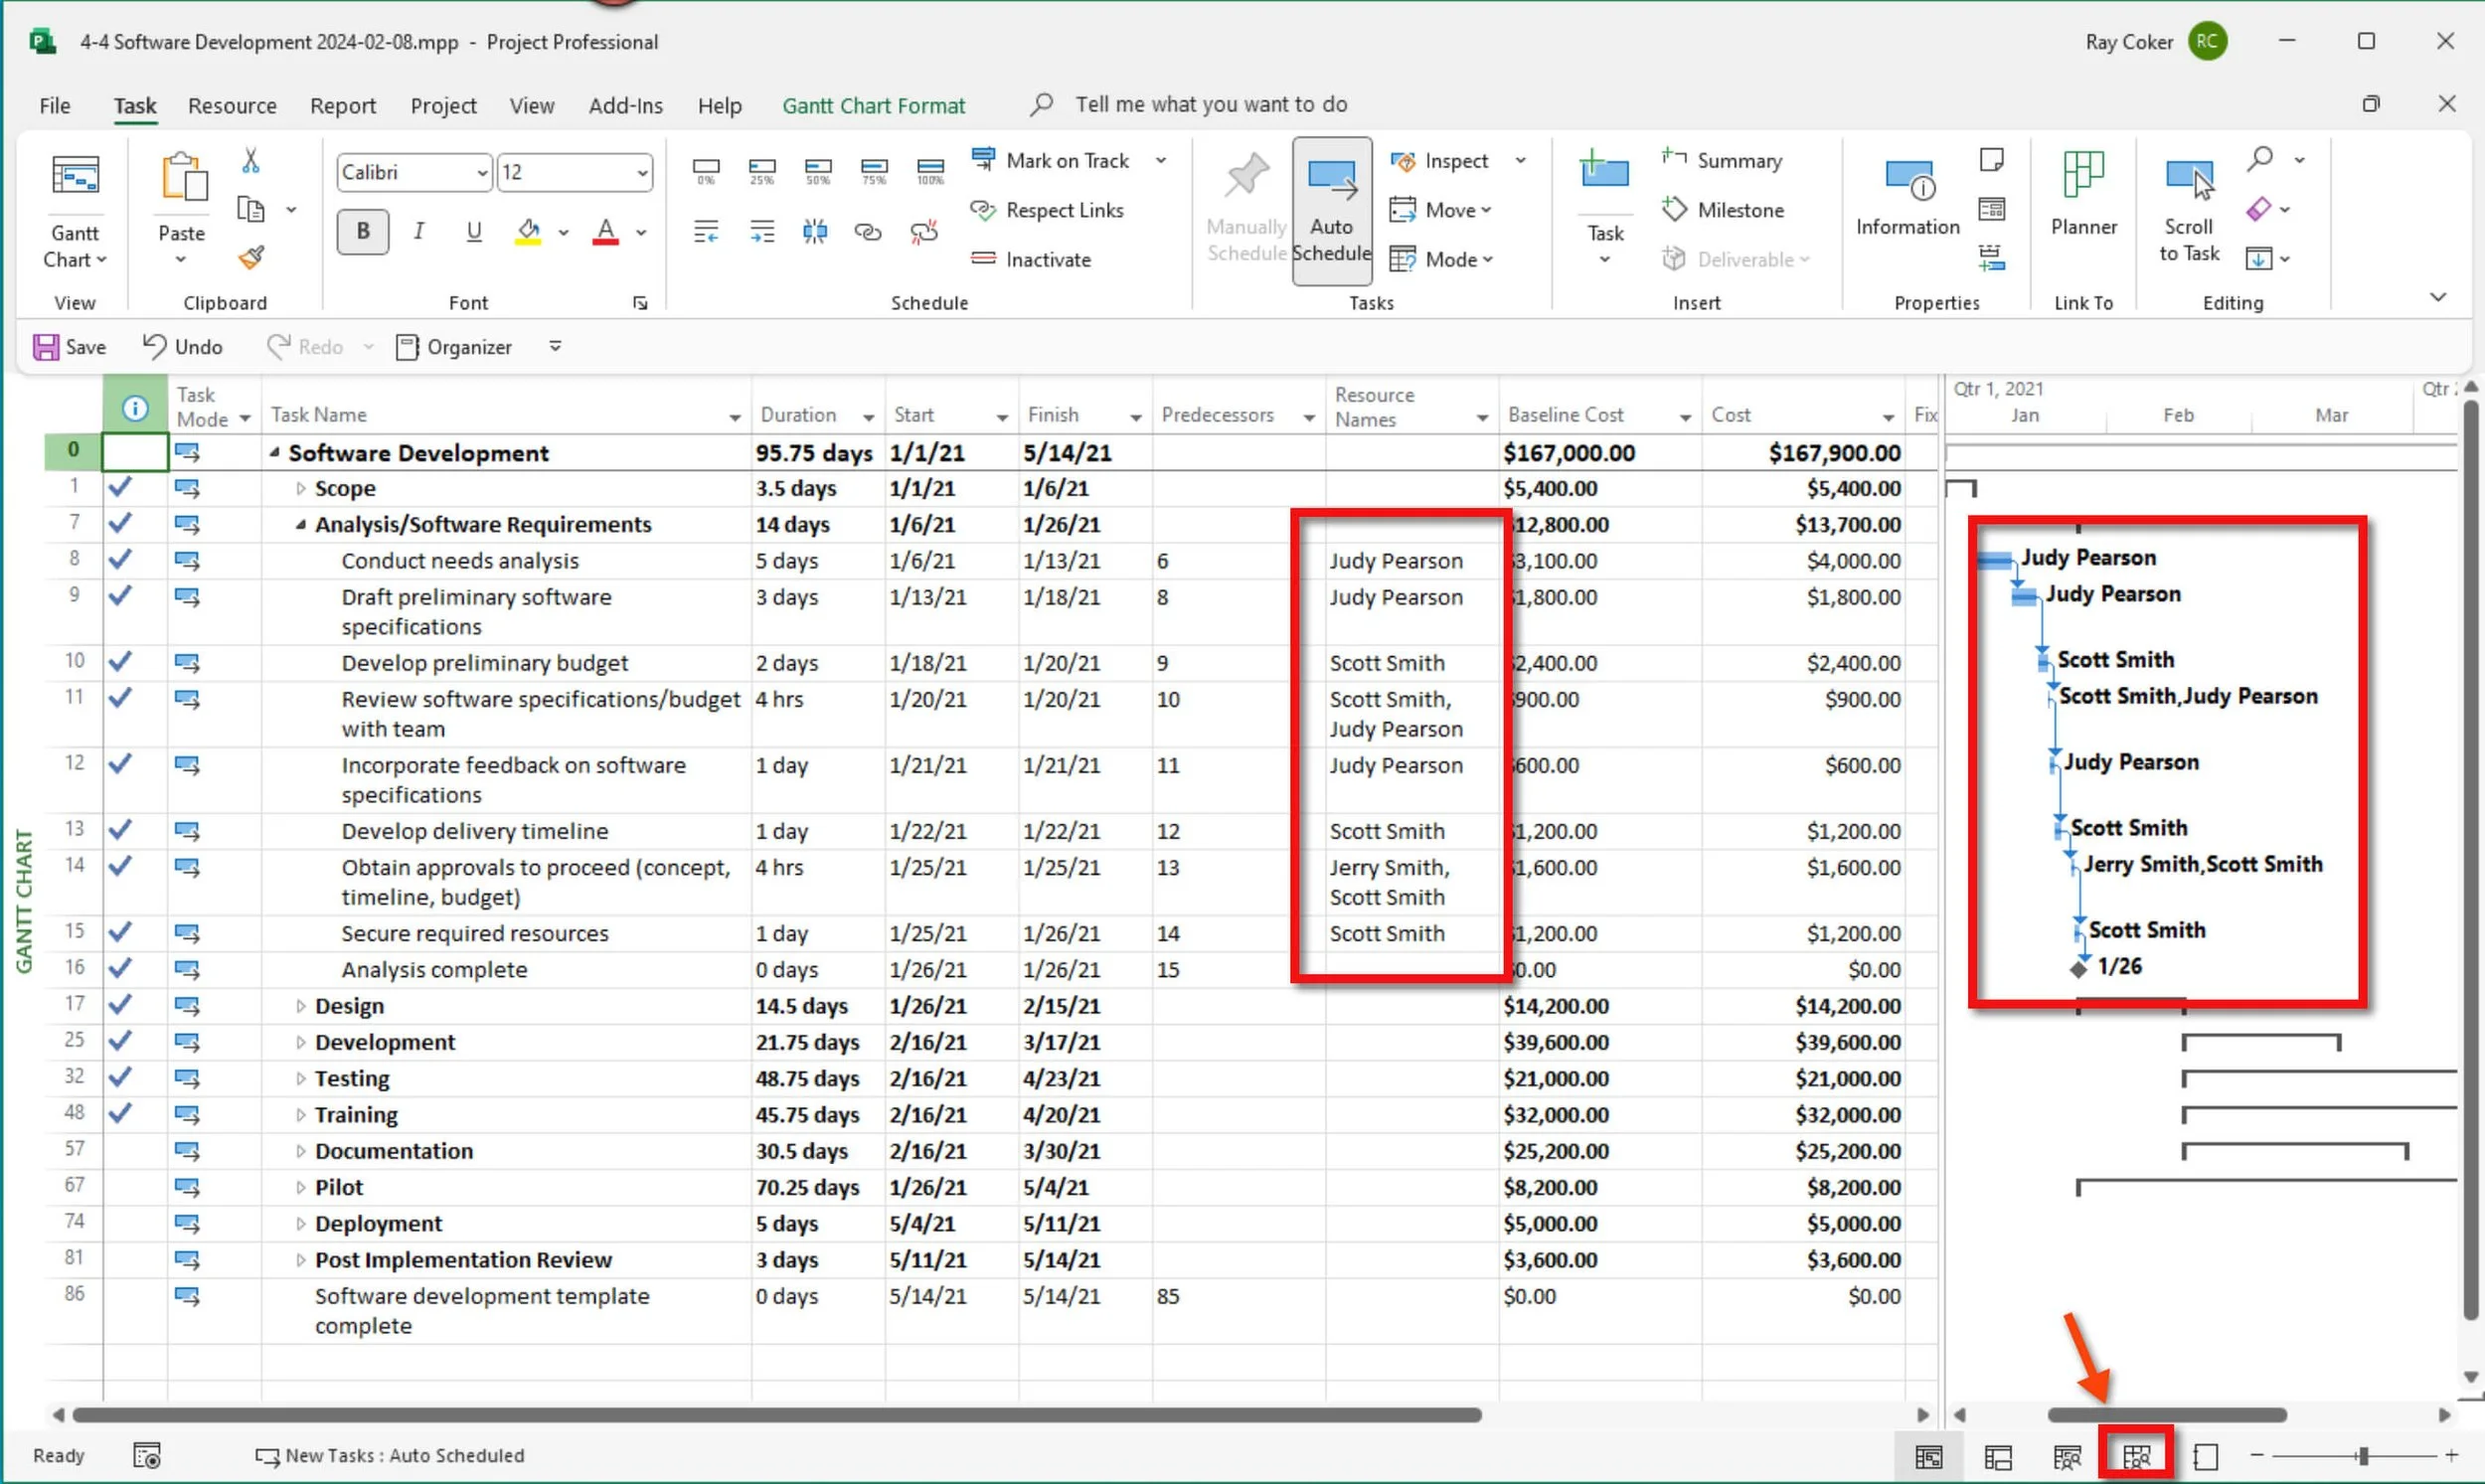This screenshot has width=2485, height=1484.
Task: Open the Resource Names column filter arrow
Action: 1482,417
